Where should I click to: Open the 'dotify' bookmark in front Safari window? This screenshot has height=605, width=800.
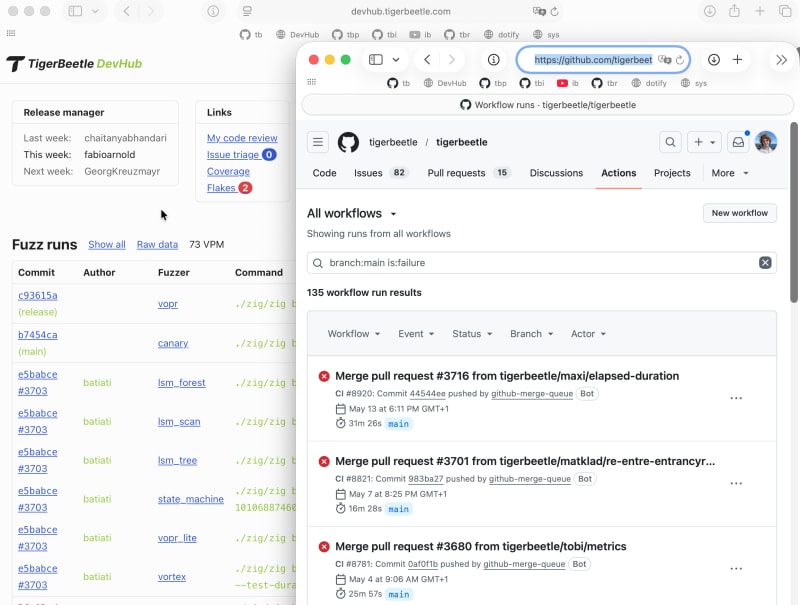pos(649,83)
